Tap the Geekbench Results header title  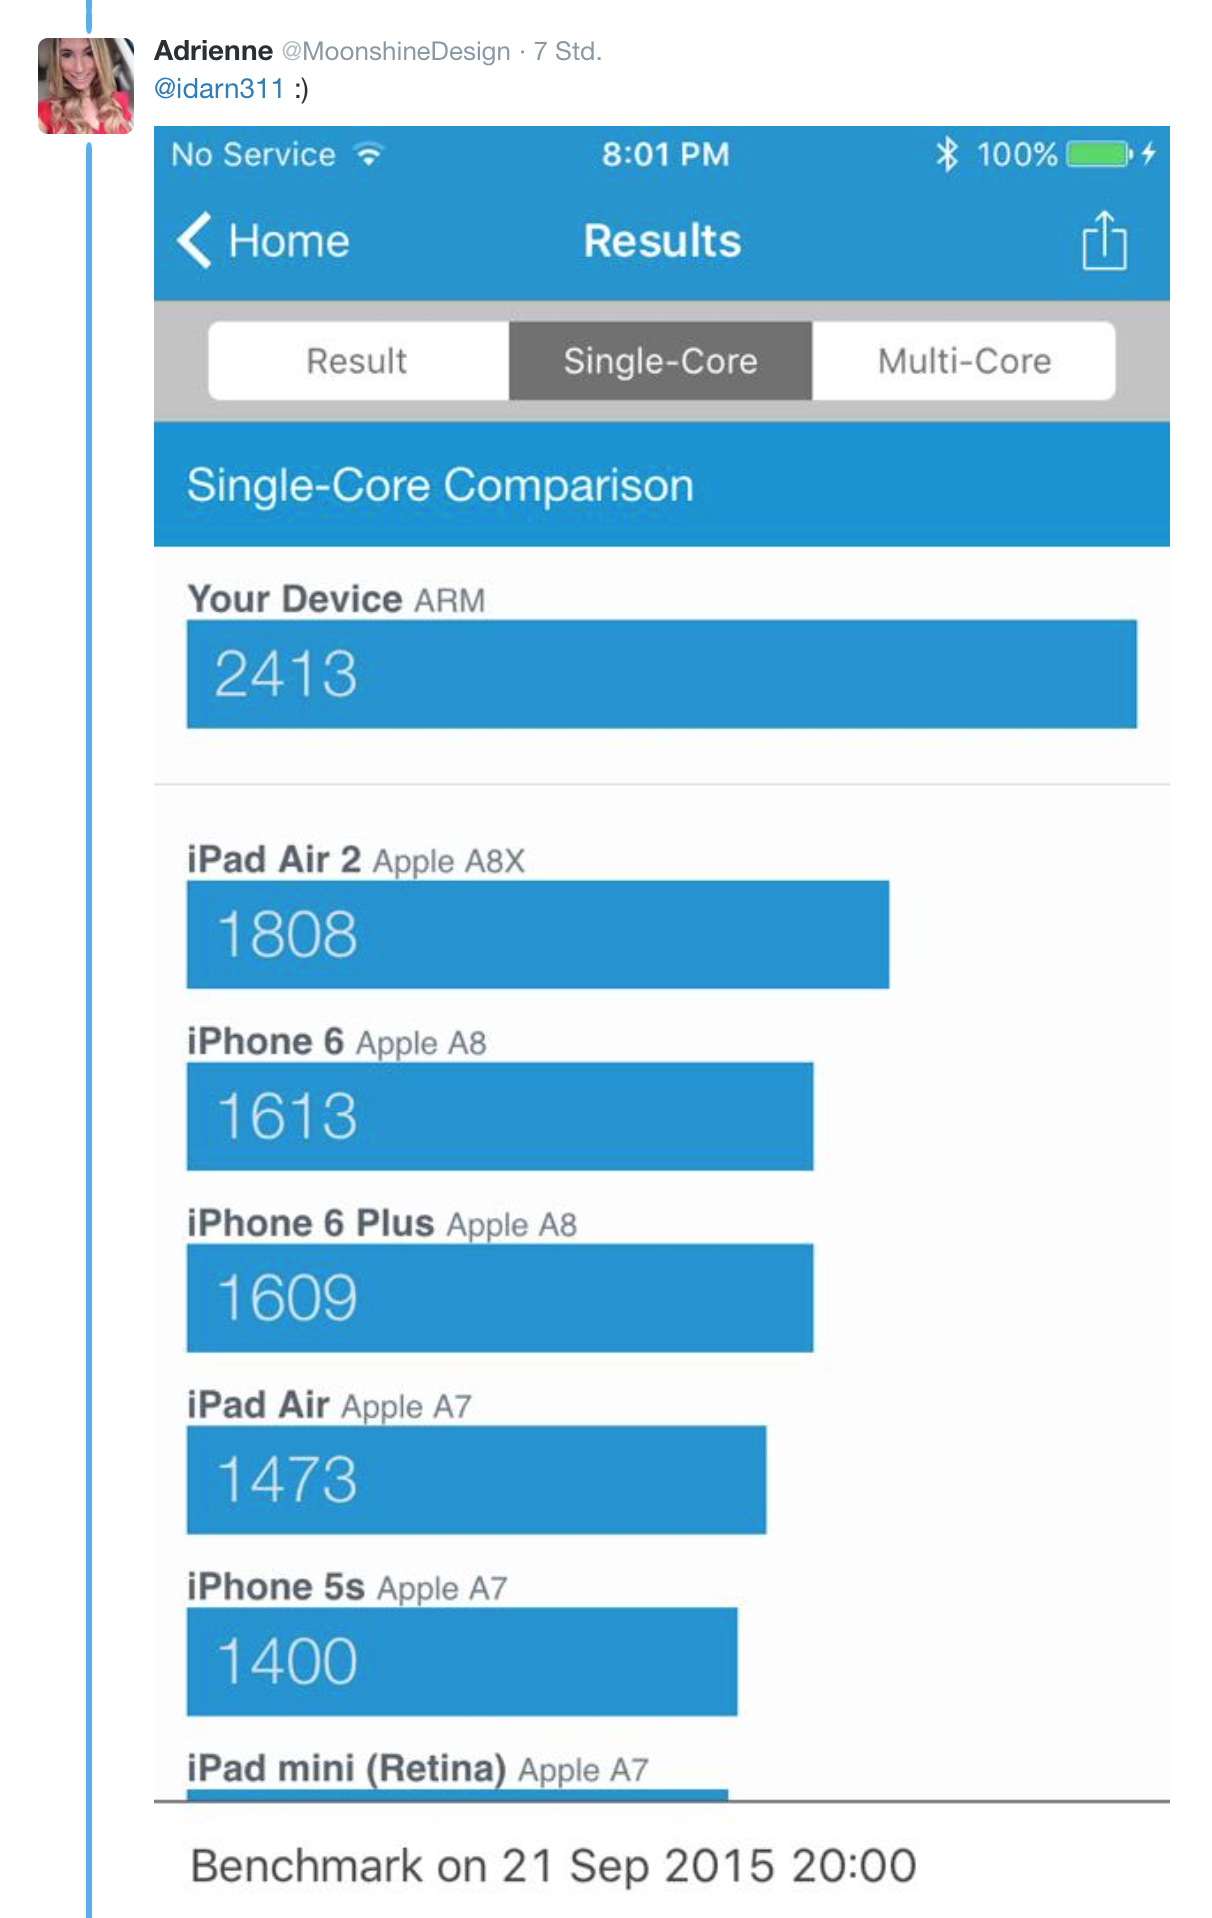coord(662,241)
